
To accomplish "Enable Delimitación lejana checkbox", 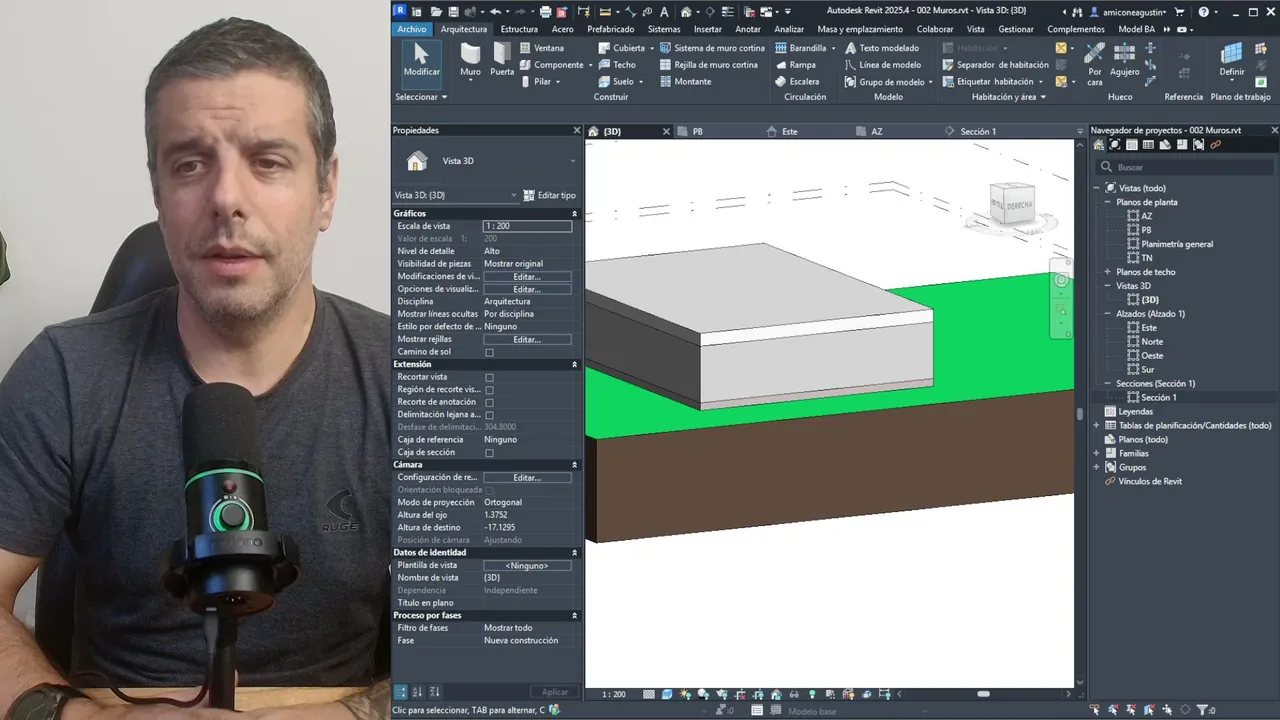I will (489, 415).
